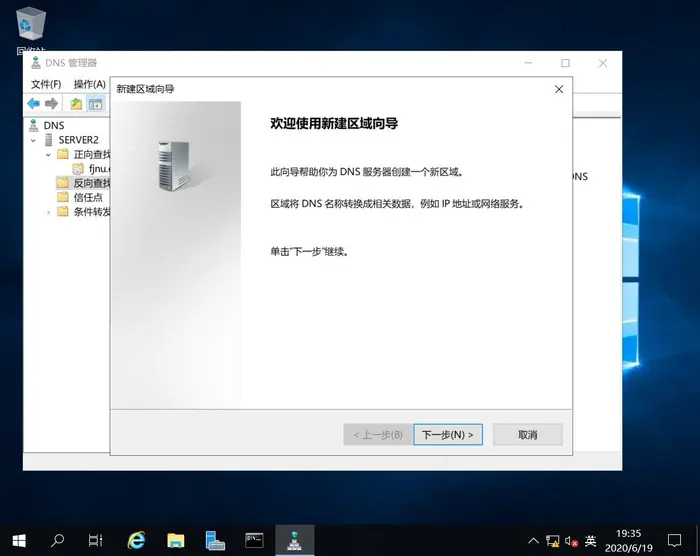Image resolution: width=700 pixels, height=556 pixels.
Task: Expand the conditional forwarders folder
Action: 48,212
